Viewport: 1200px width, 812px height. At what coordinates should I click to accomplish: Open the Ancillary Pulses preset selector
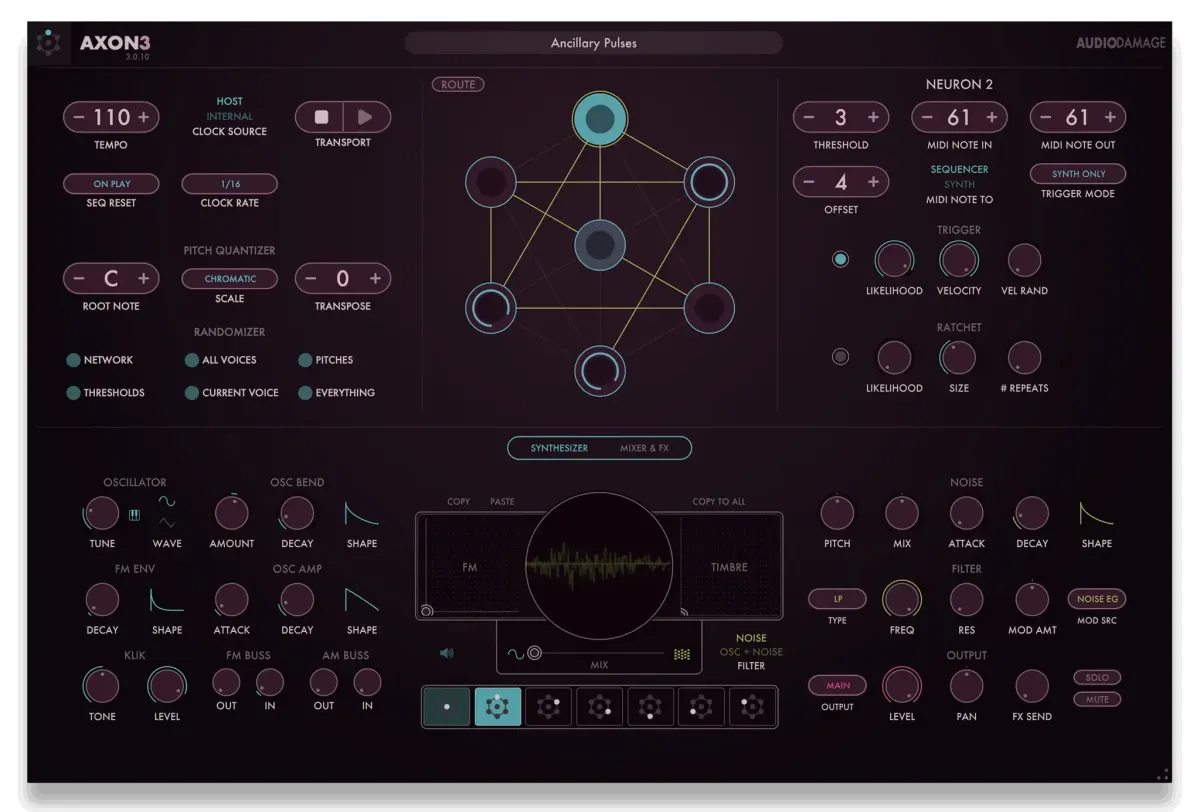(x=593, y=43)
